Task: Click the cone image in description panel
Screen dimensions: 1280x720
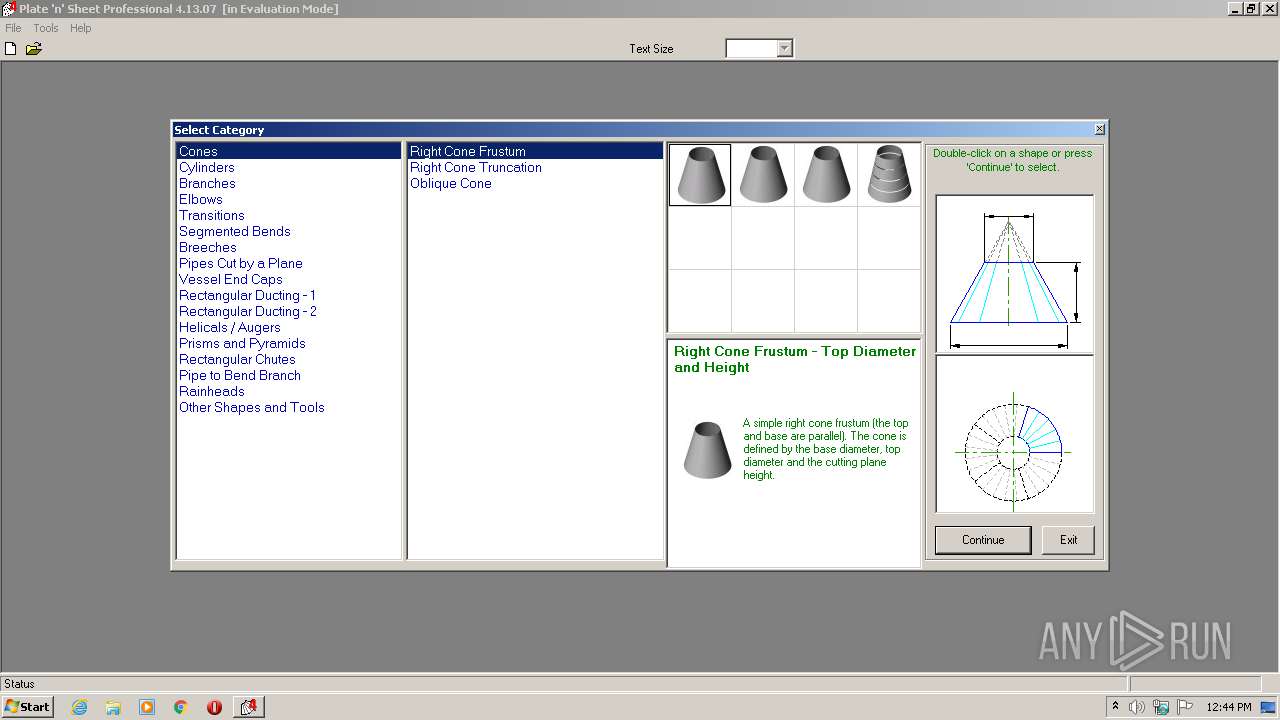Action: (708, 449)
